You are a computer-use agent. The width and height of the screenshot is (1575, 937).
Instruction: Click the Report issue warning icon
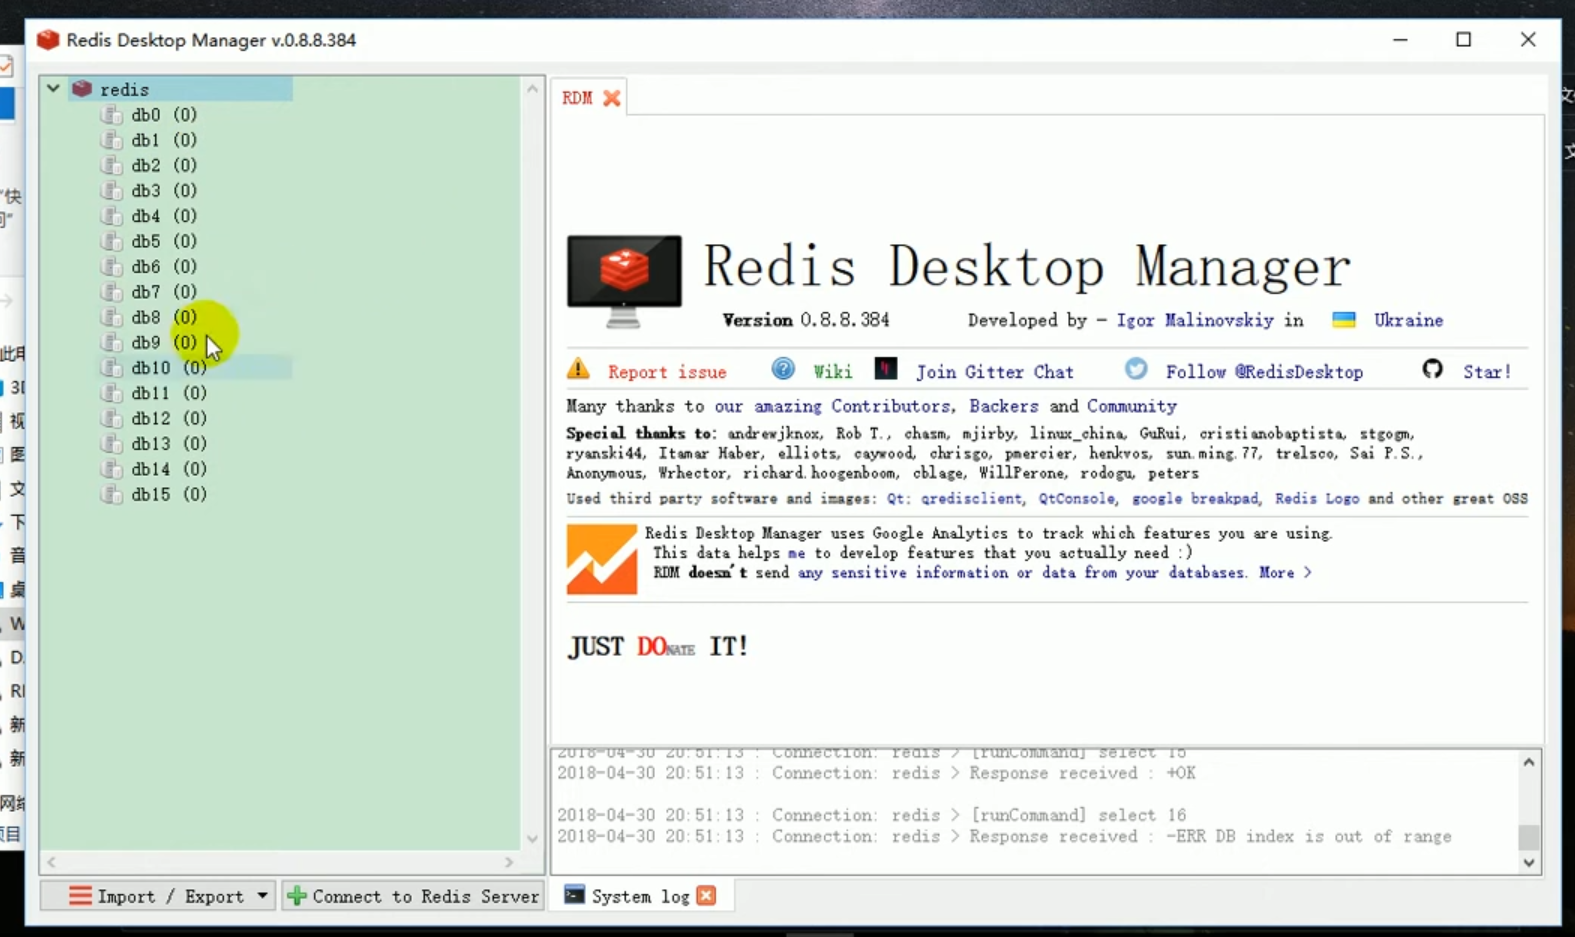pos(578,369)
